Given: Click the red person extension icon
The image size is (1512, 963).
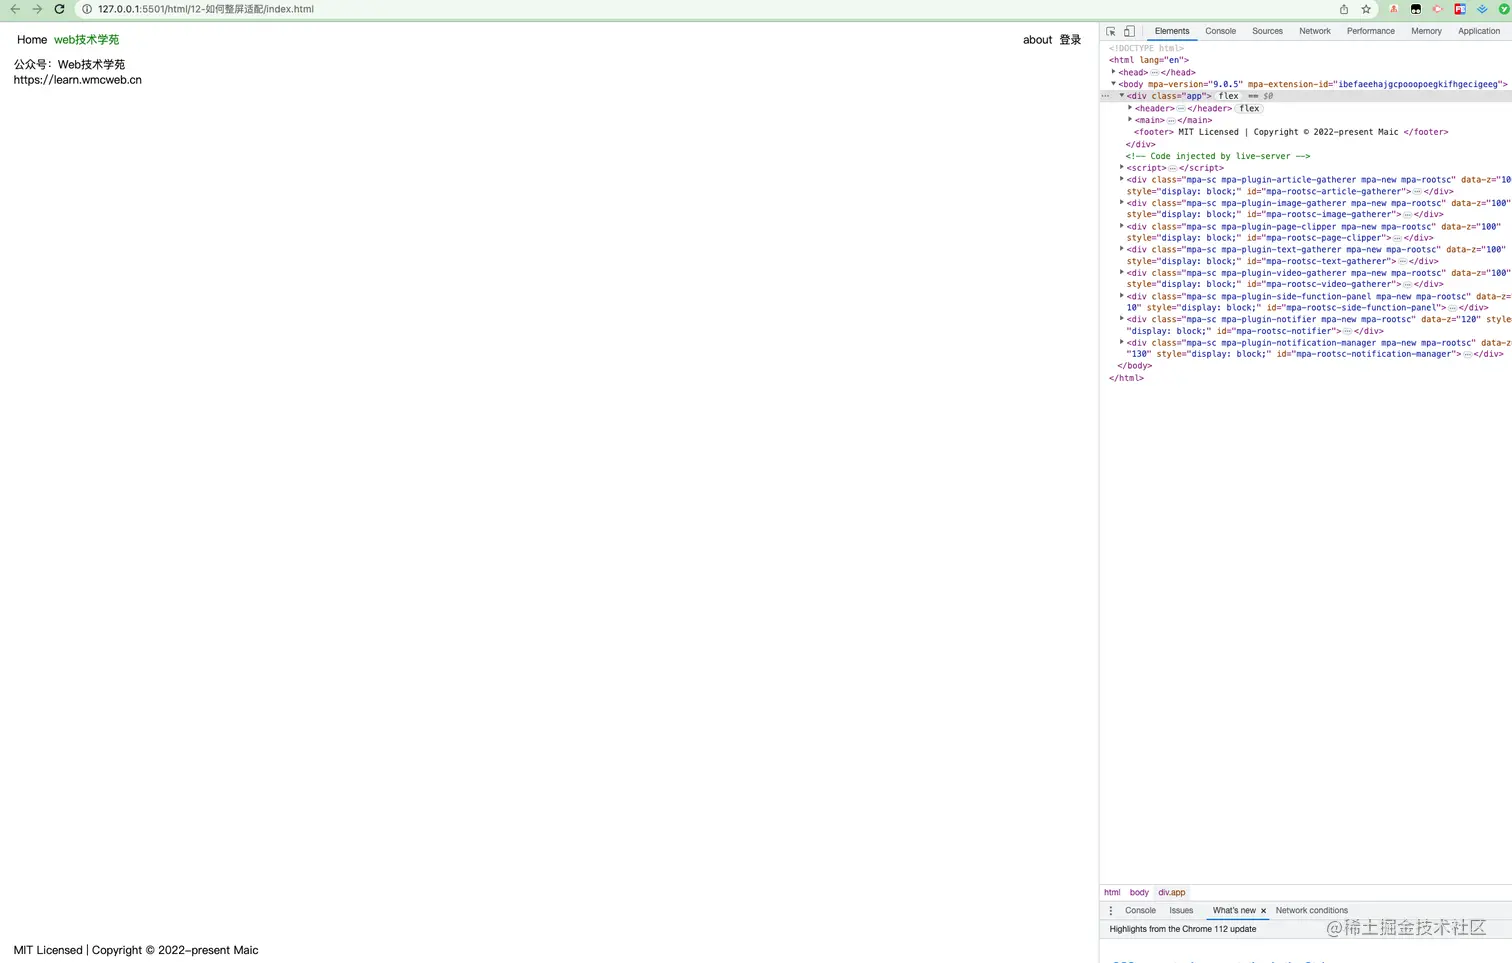Looking at the screenshot, I should (1394, 9).
